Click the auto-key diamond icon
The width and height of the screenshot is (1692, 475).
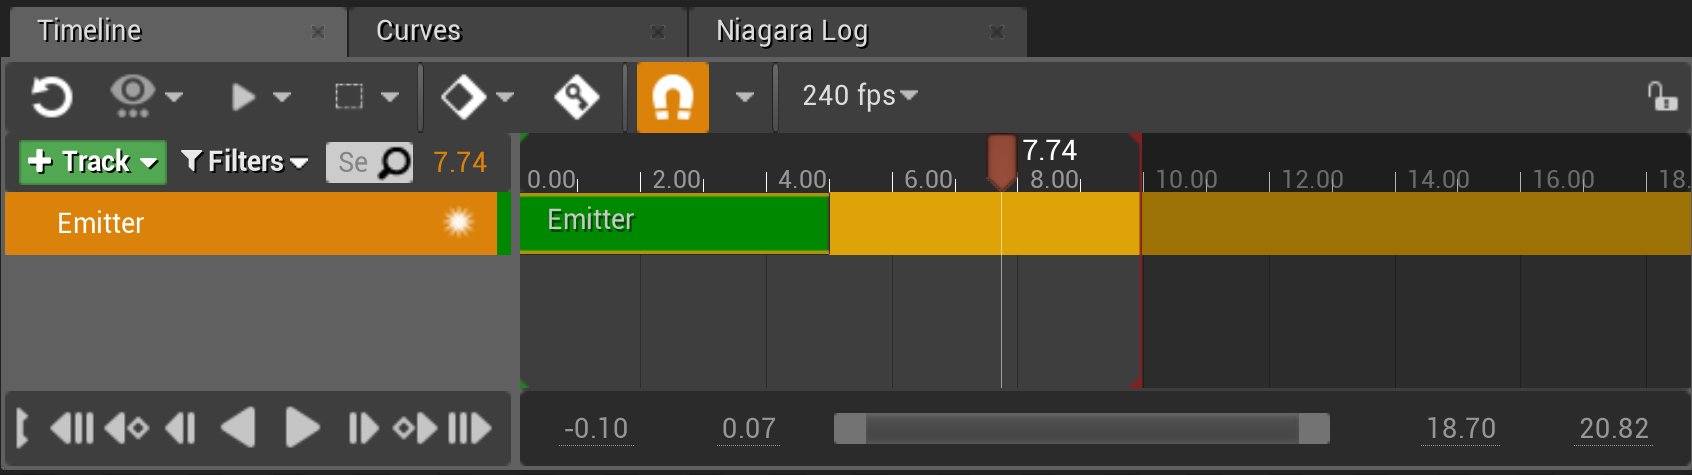click(576, 97)
